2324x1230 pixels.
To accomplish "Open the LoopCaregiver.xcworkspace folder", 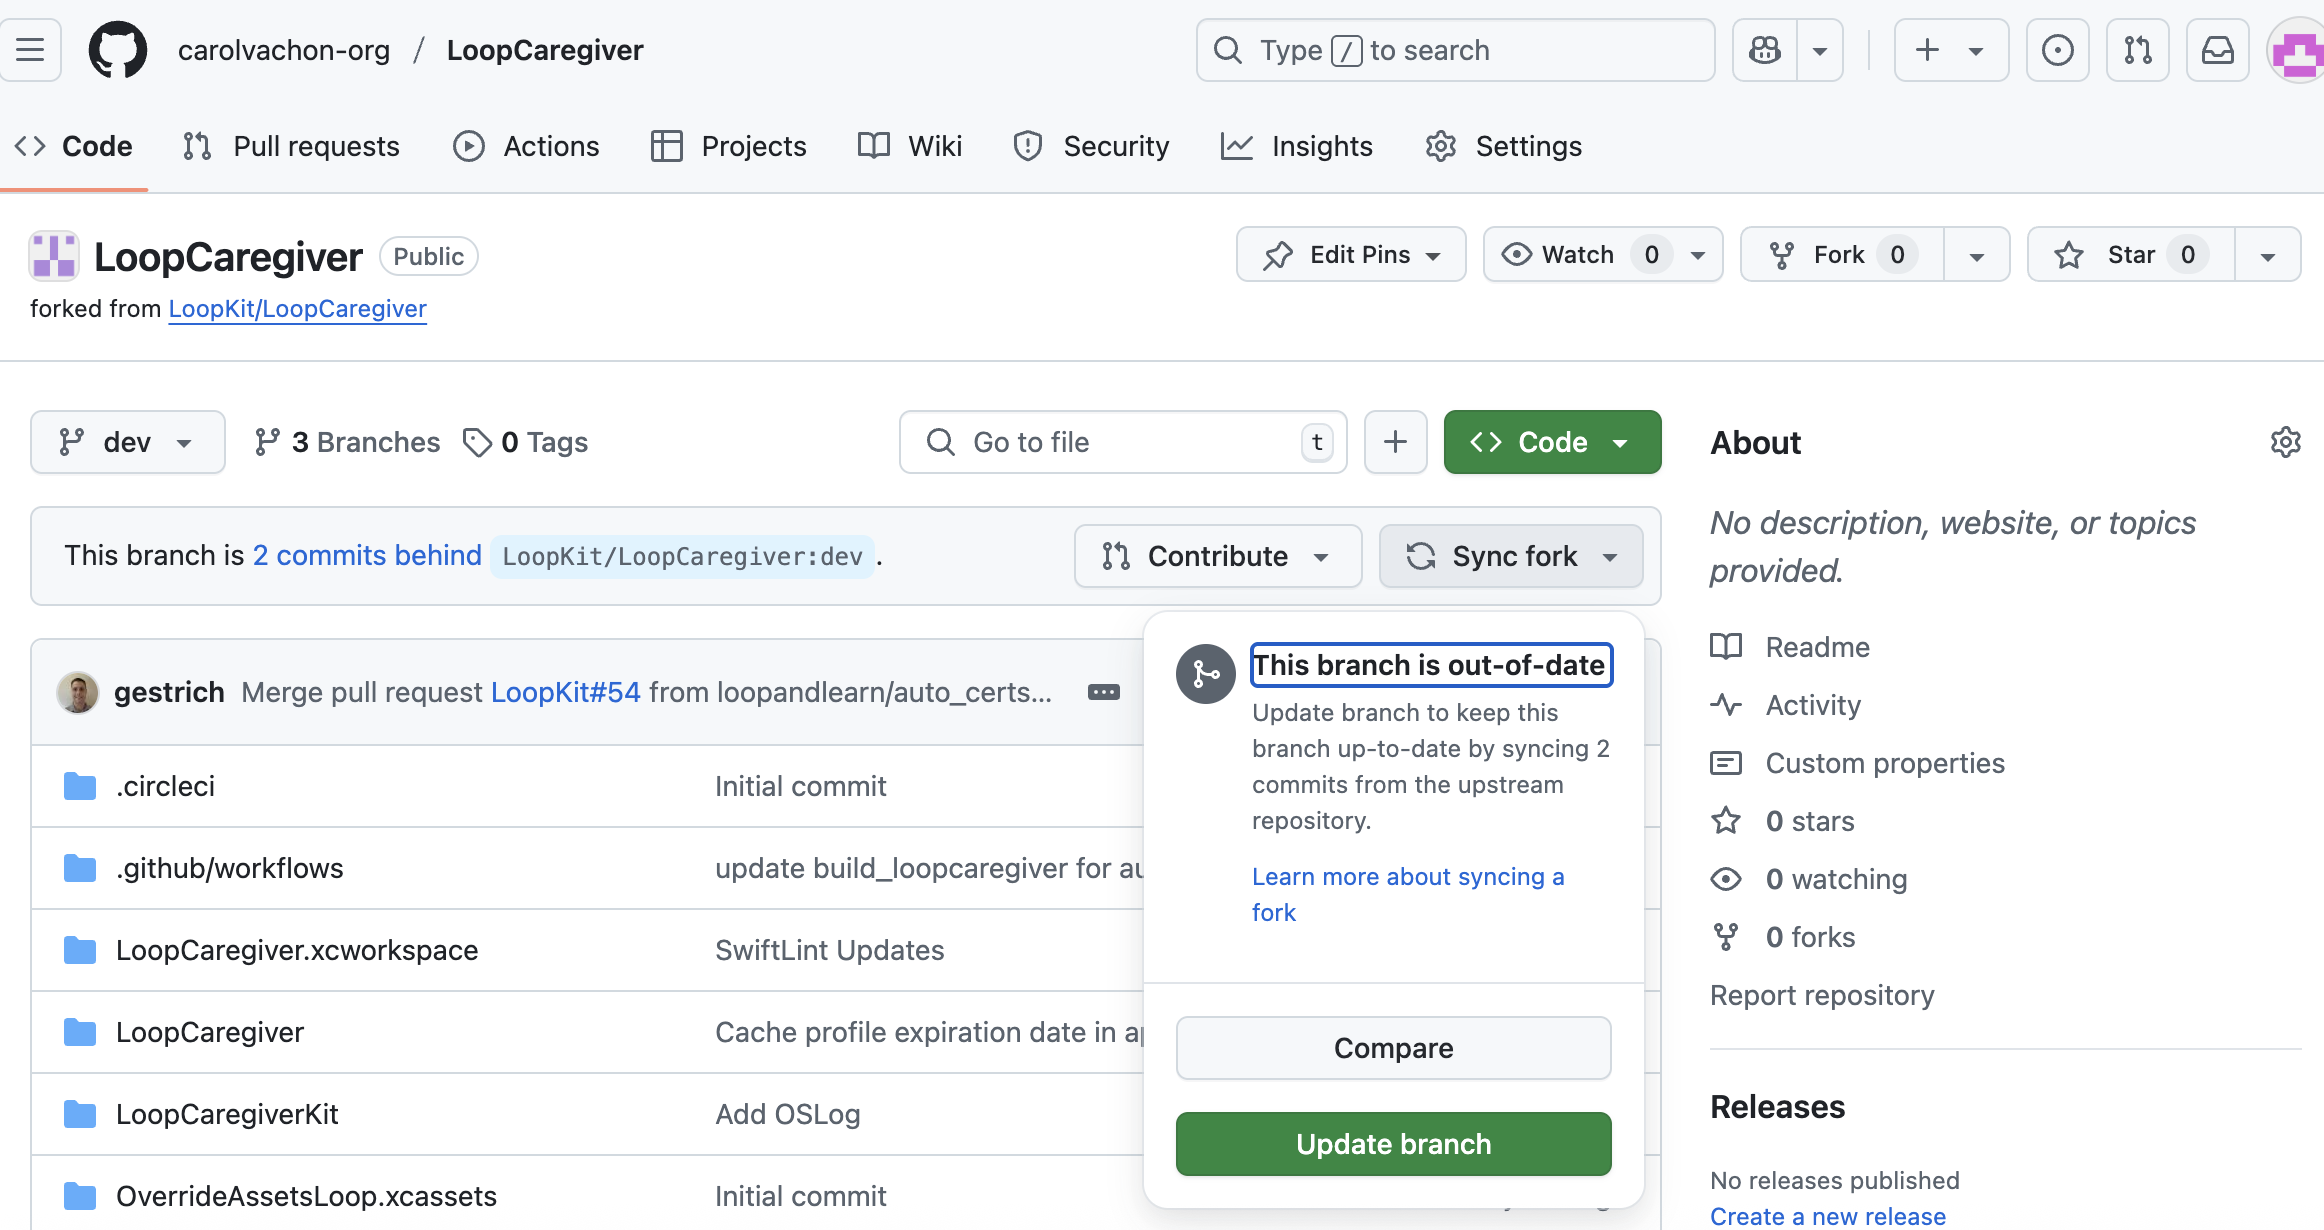I will 297,950.
